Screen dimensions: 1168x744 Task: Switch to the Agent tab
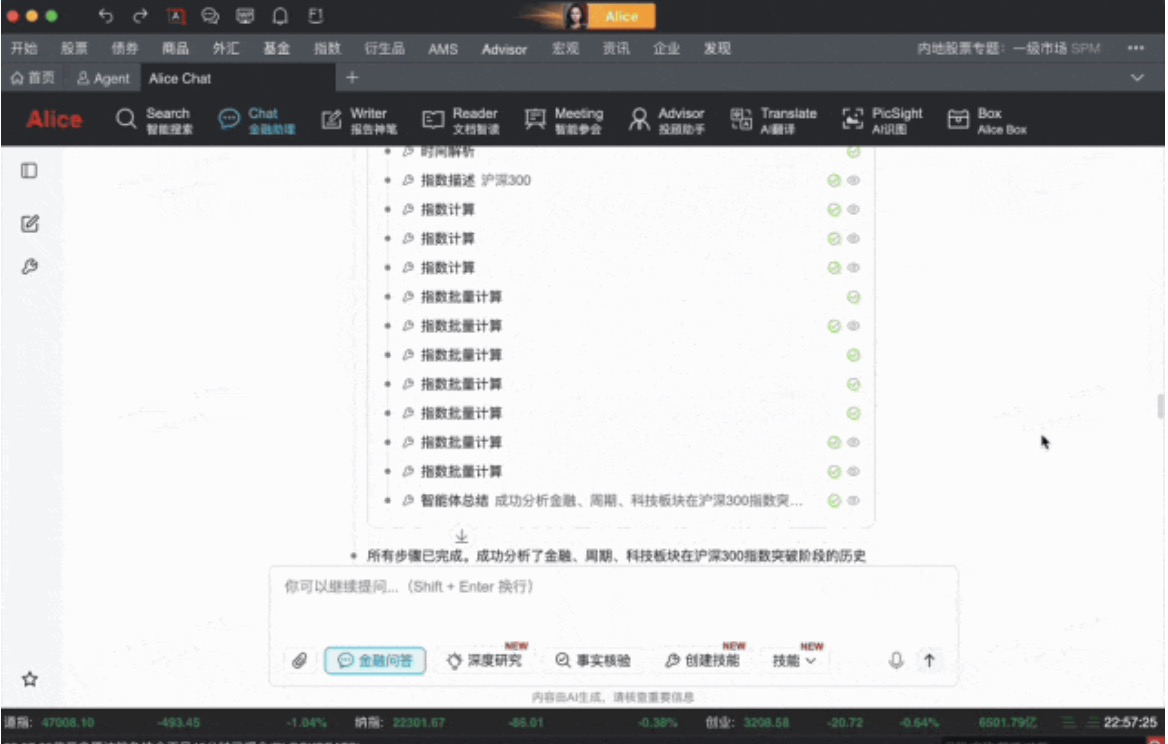click(103, 77)
